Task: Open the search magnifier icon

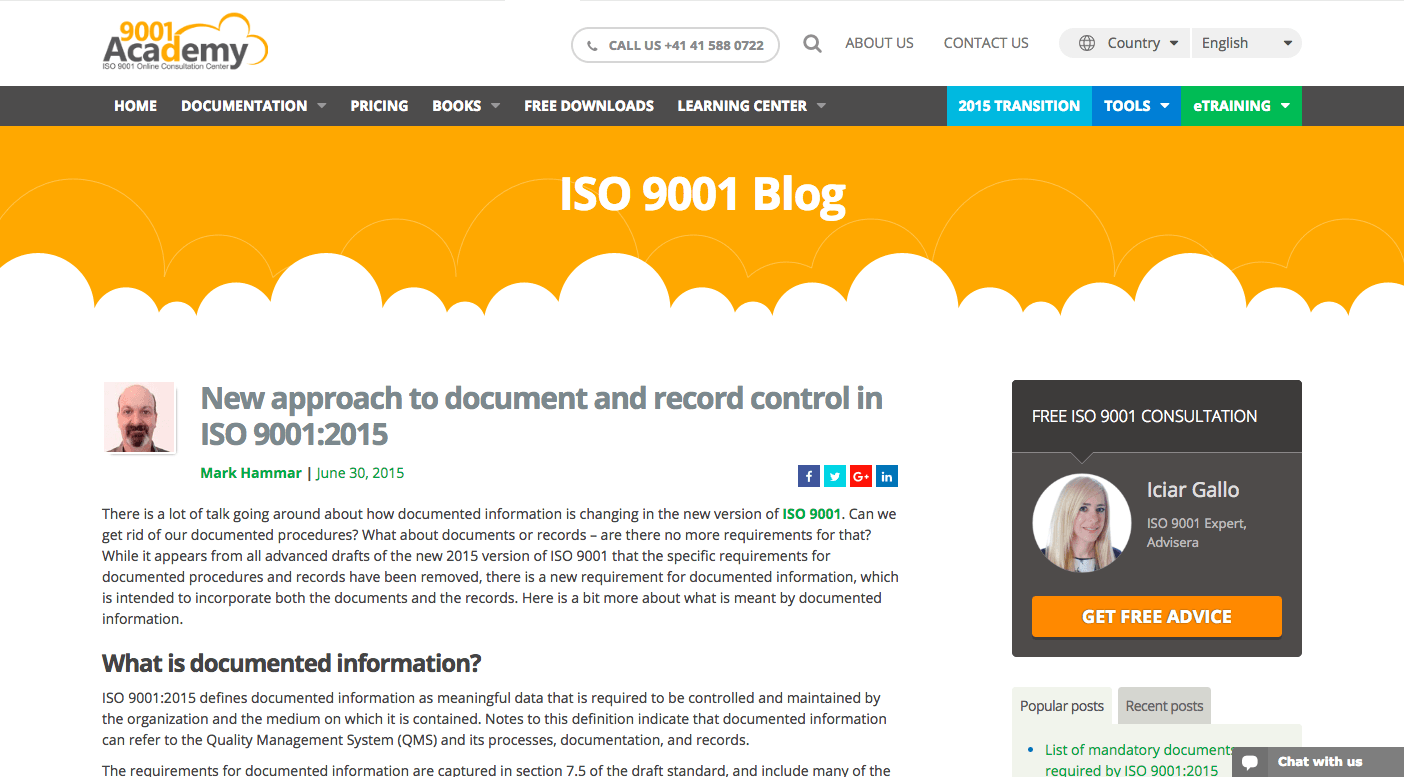Action: pos(812,42)
